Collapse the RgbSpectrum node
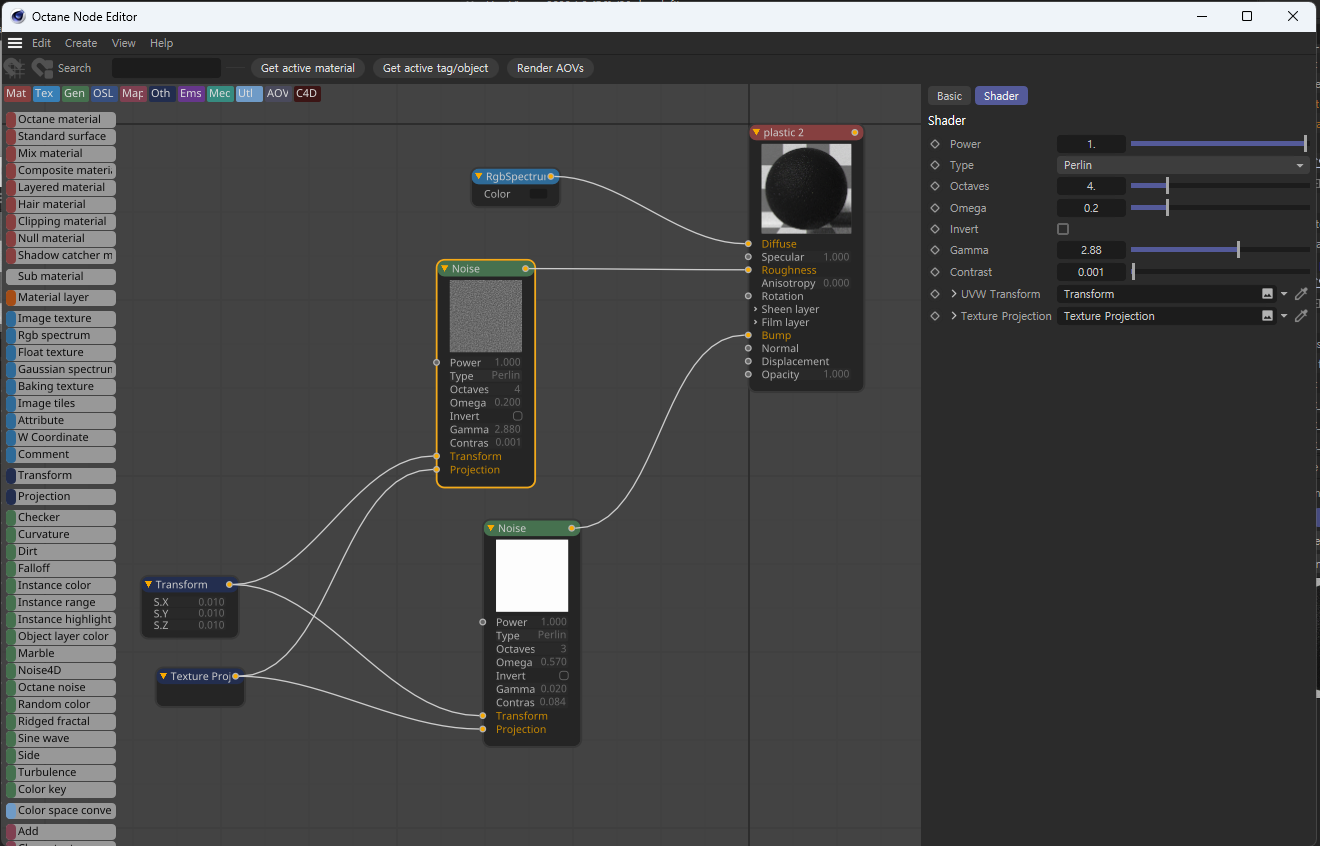 [x=478, y=176]
